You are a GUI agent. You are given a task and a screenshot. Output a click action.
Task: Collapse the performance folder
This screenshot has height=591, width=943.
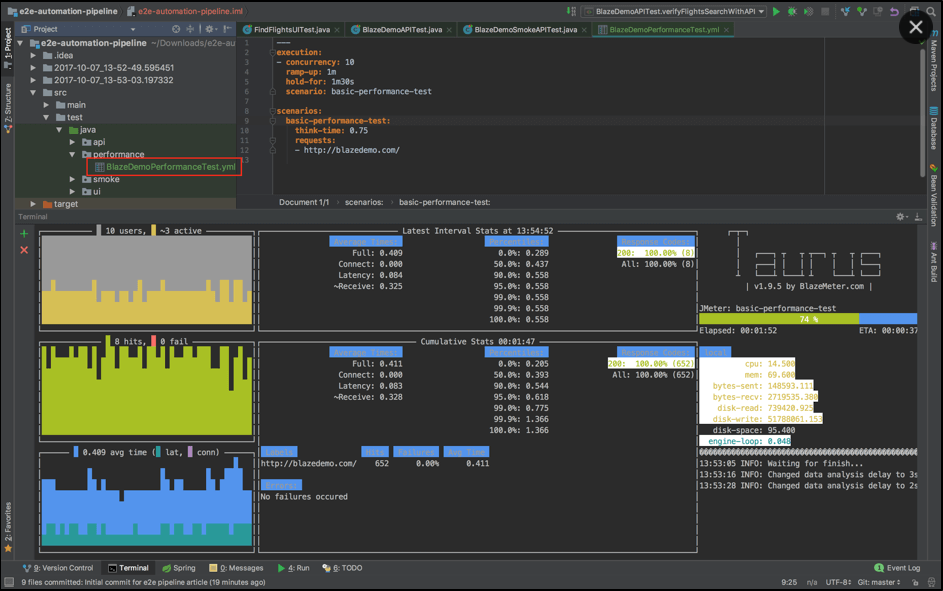click(x=72, y=155)
